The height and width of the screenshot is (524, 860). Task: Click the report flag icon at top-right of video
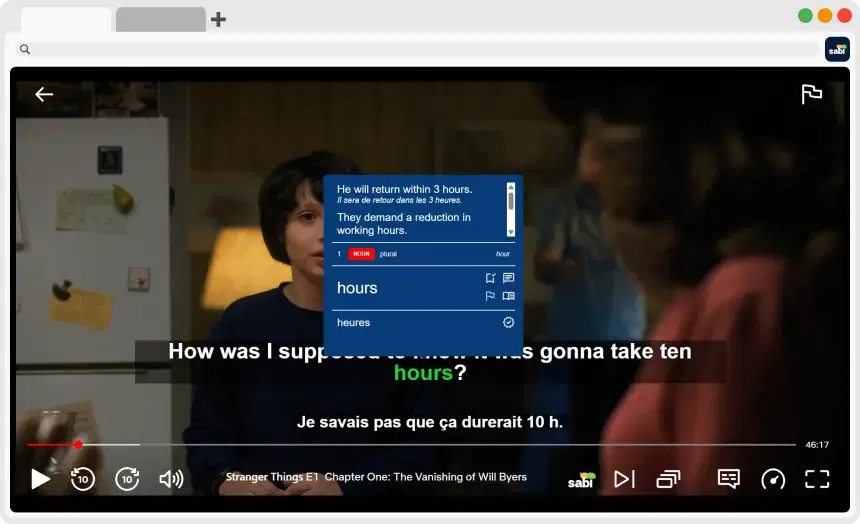click(811, 94)
